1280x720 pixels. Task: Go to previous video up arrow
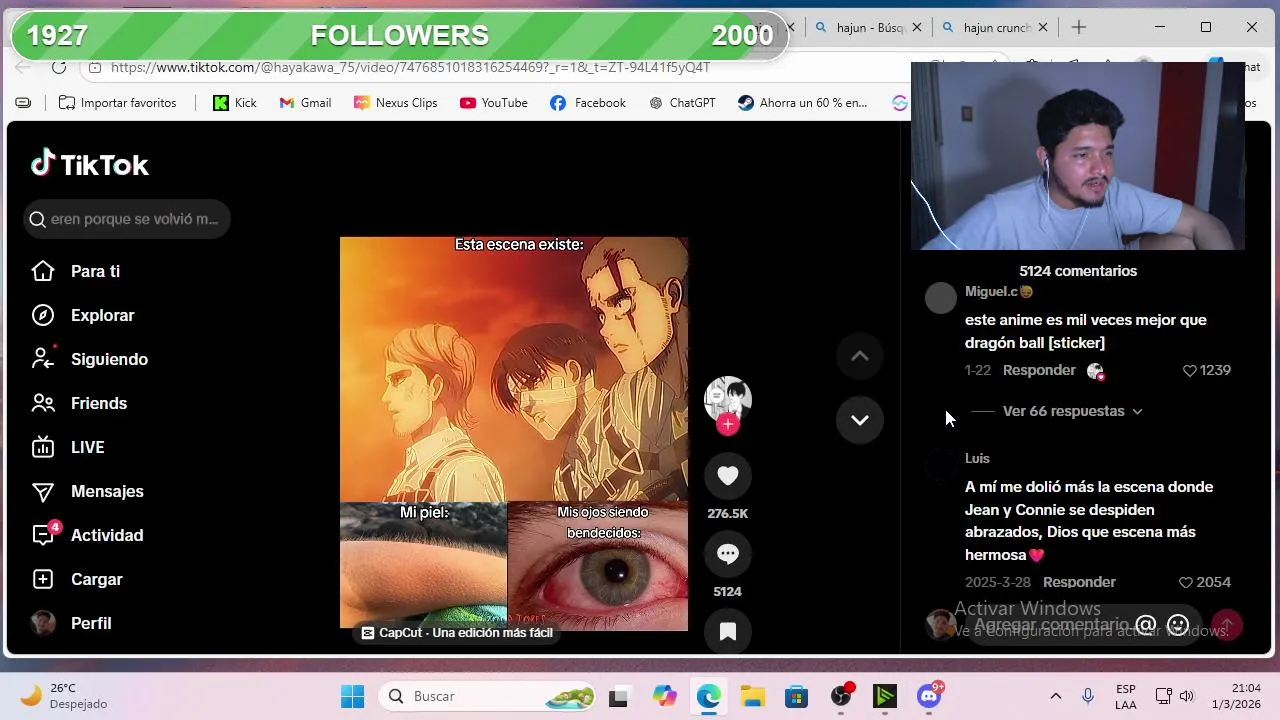(x=860, y=356)
